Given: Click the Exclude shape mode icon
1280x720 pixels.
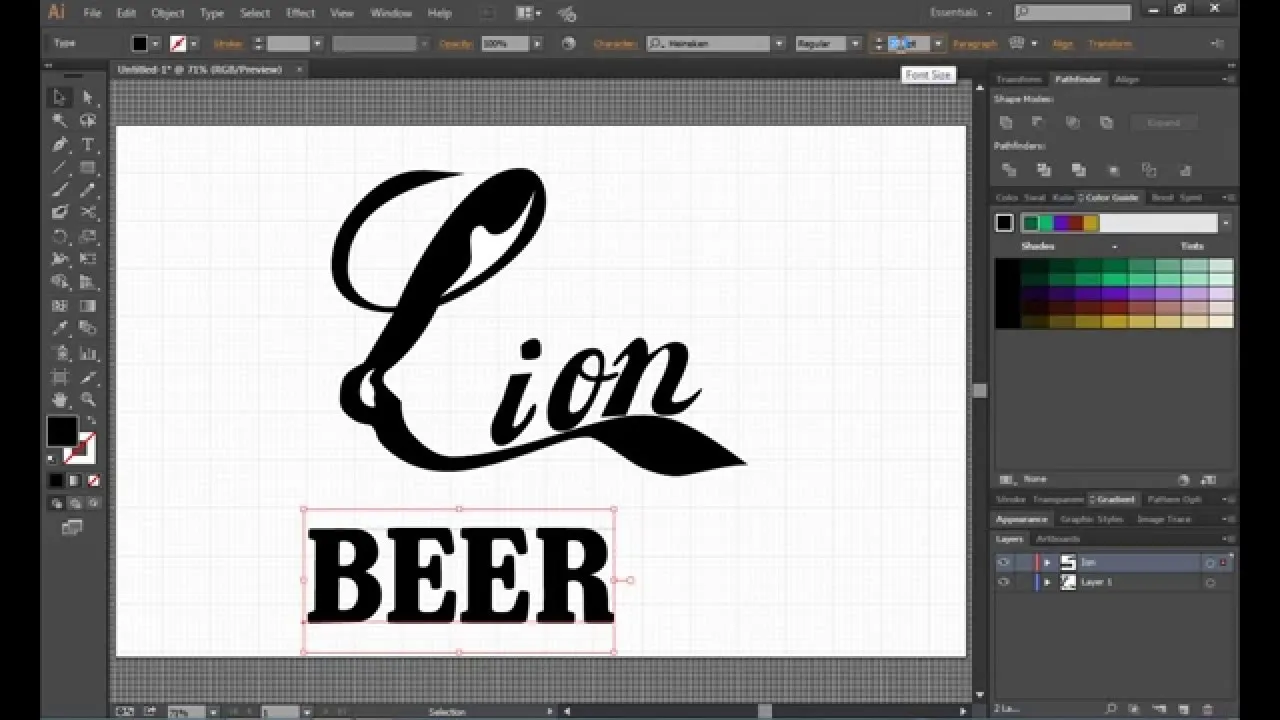Looking at the screenshot, I should pos(1106,123).
